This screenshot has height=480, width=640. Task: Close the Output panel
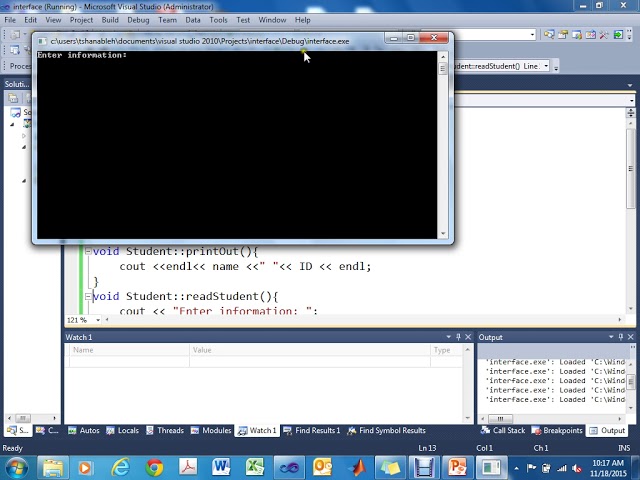[631, 337]
